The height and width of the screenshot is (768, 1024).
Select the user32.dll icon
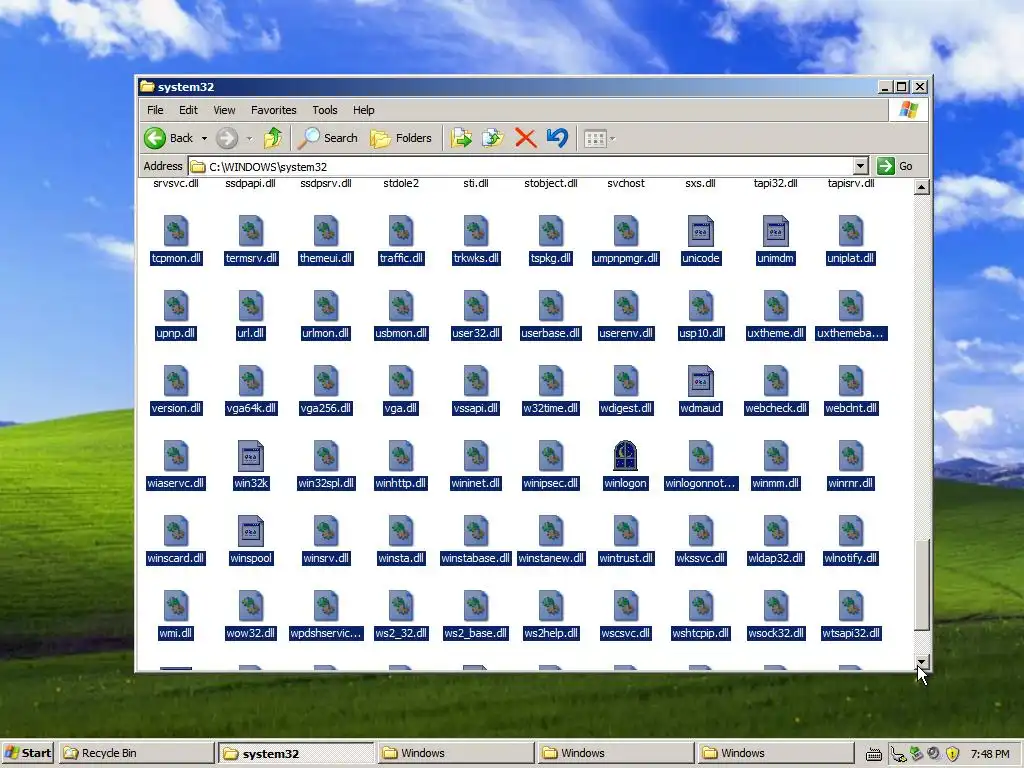click(x=476, y=306)
